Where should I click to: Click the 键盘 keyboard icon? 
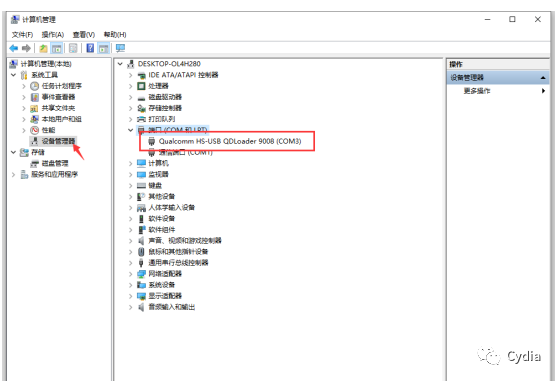pyautogui.click(x=141, y=185)
